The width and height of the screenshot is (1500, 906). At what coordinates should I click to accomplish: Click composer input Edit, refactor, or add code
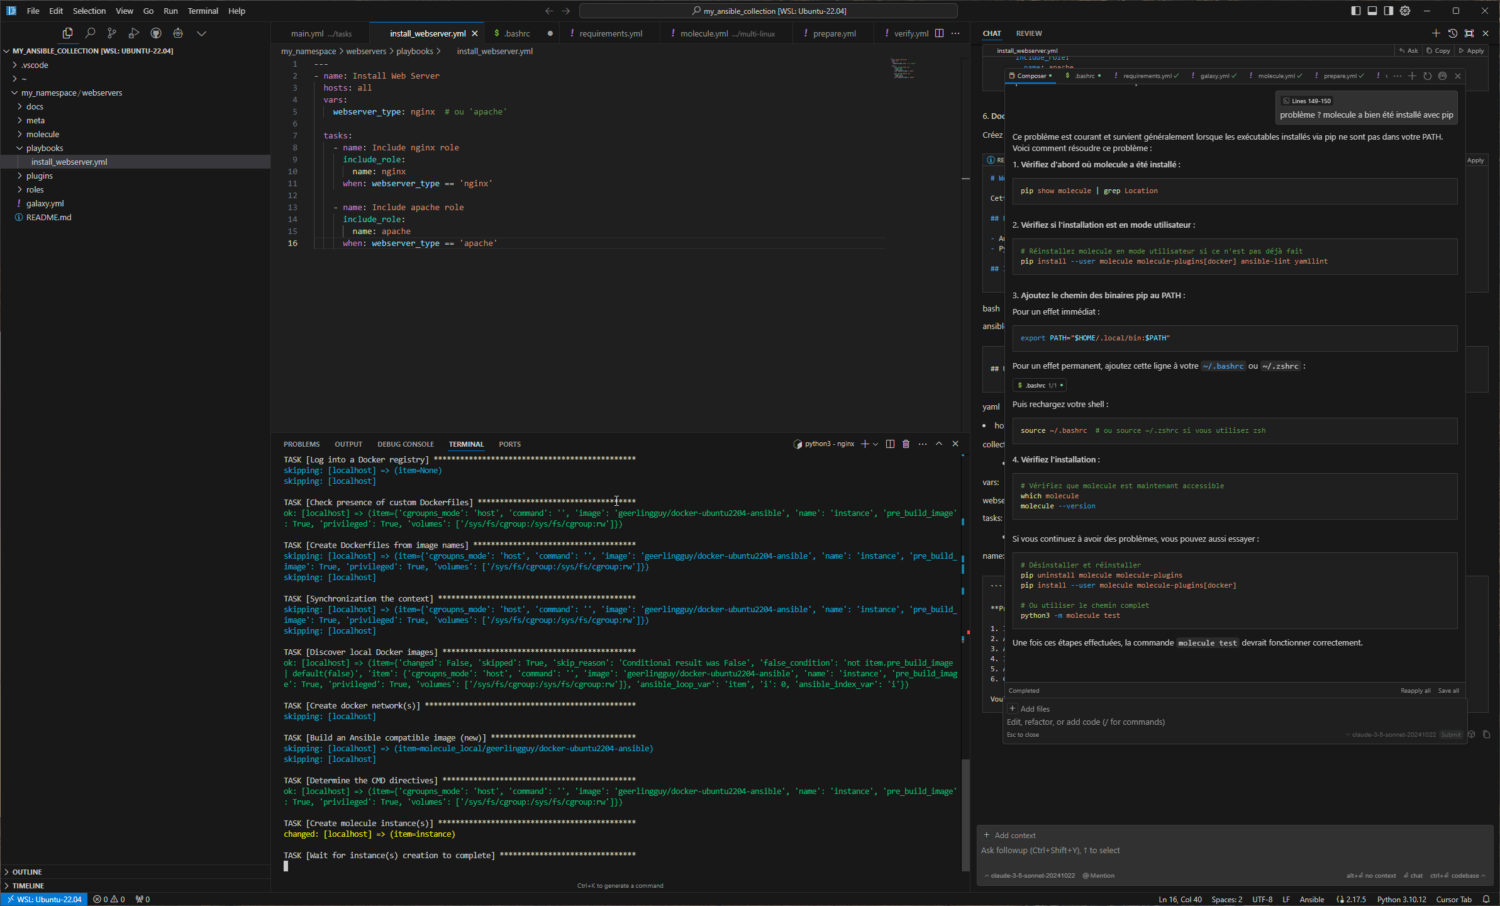(x=1086, y=722)
